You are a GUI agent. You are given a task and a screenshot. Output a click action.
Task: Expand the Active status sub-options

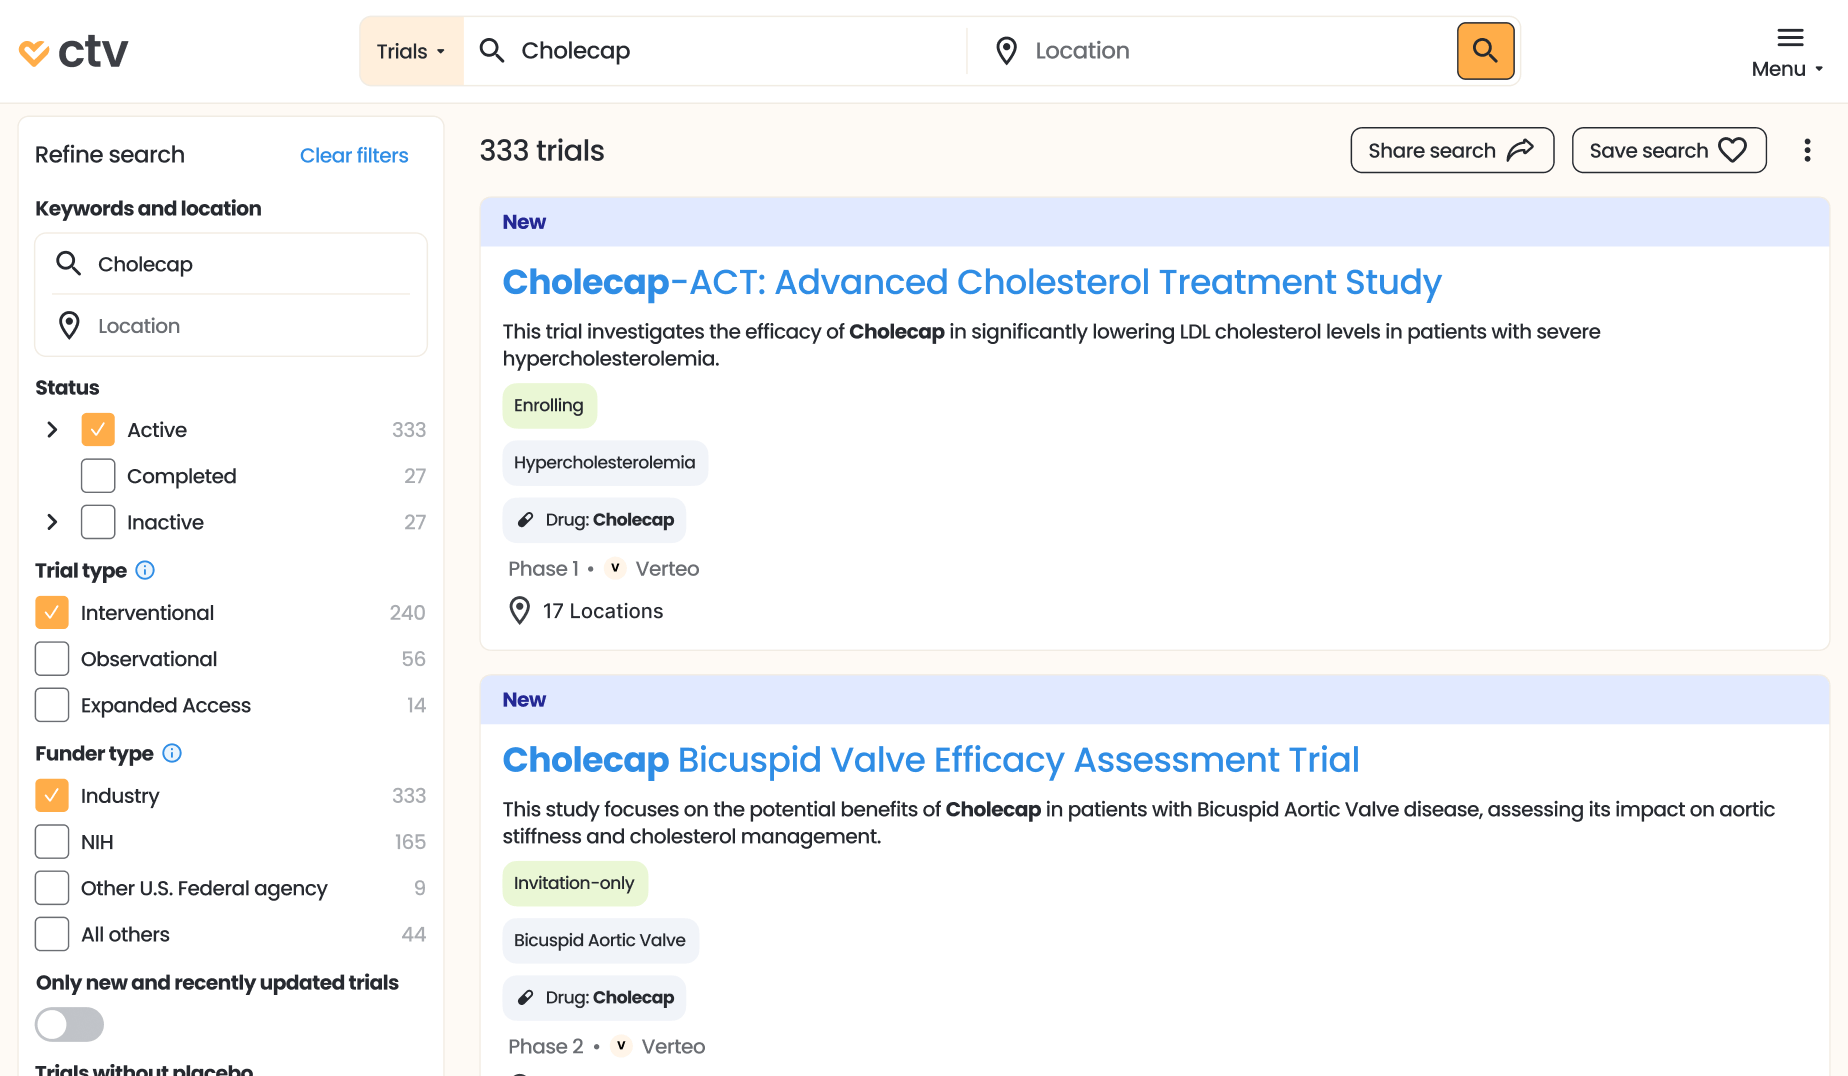click(x=53, y=430)
